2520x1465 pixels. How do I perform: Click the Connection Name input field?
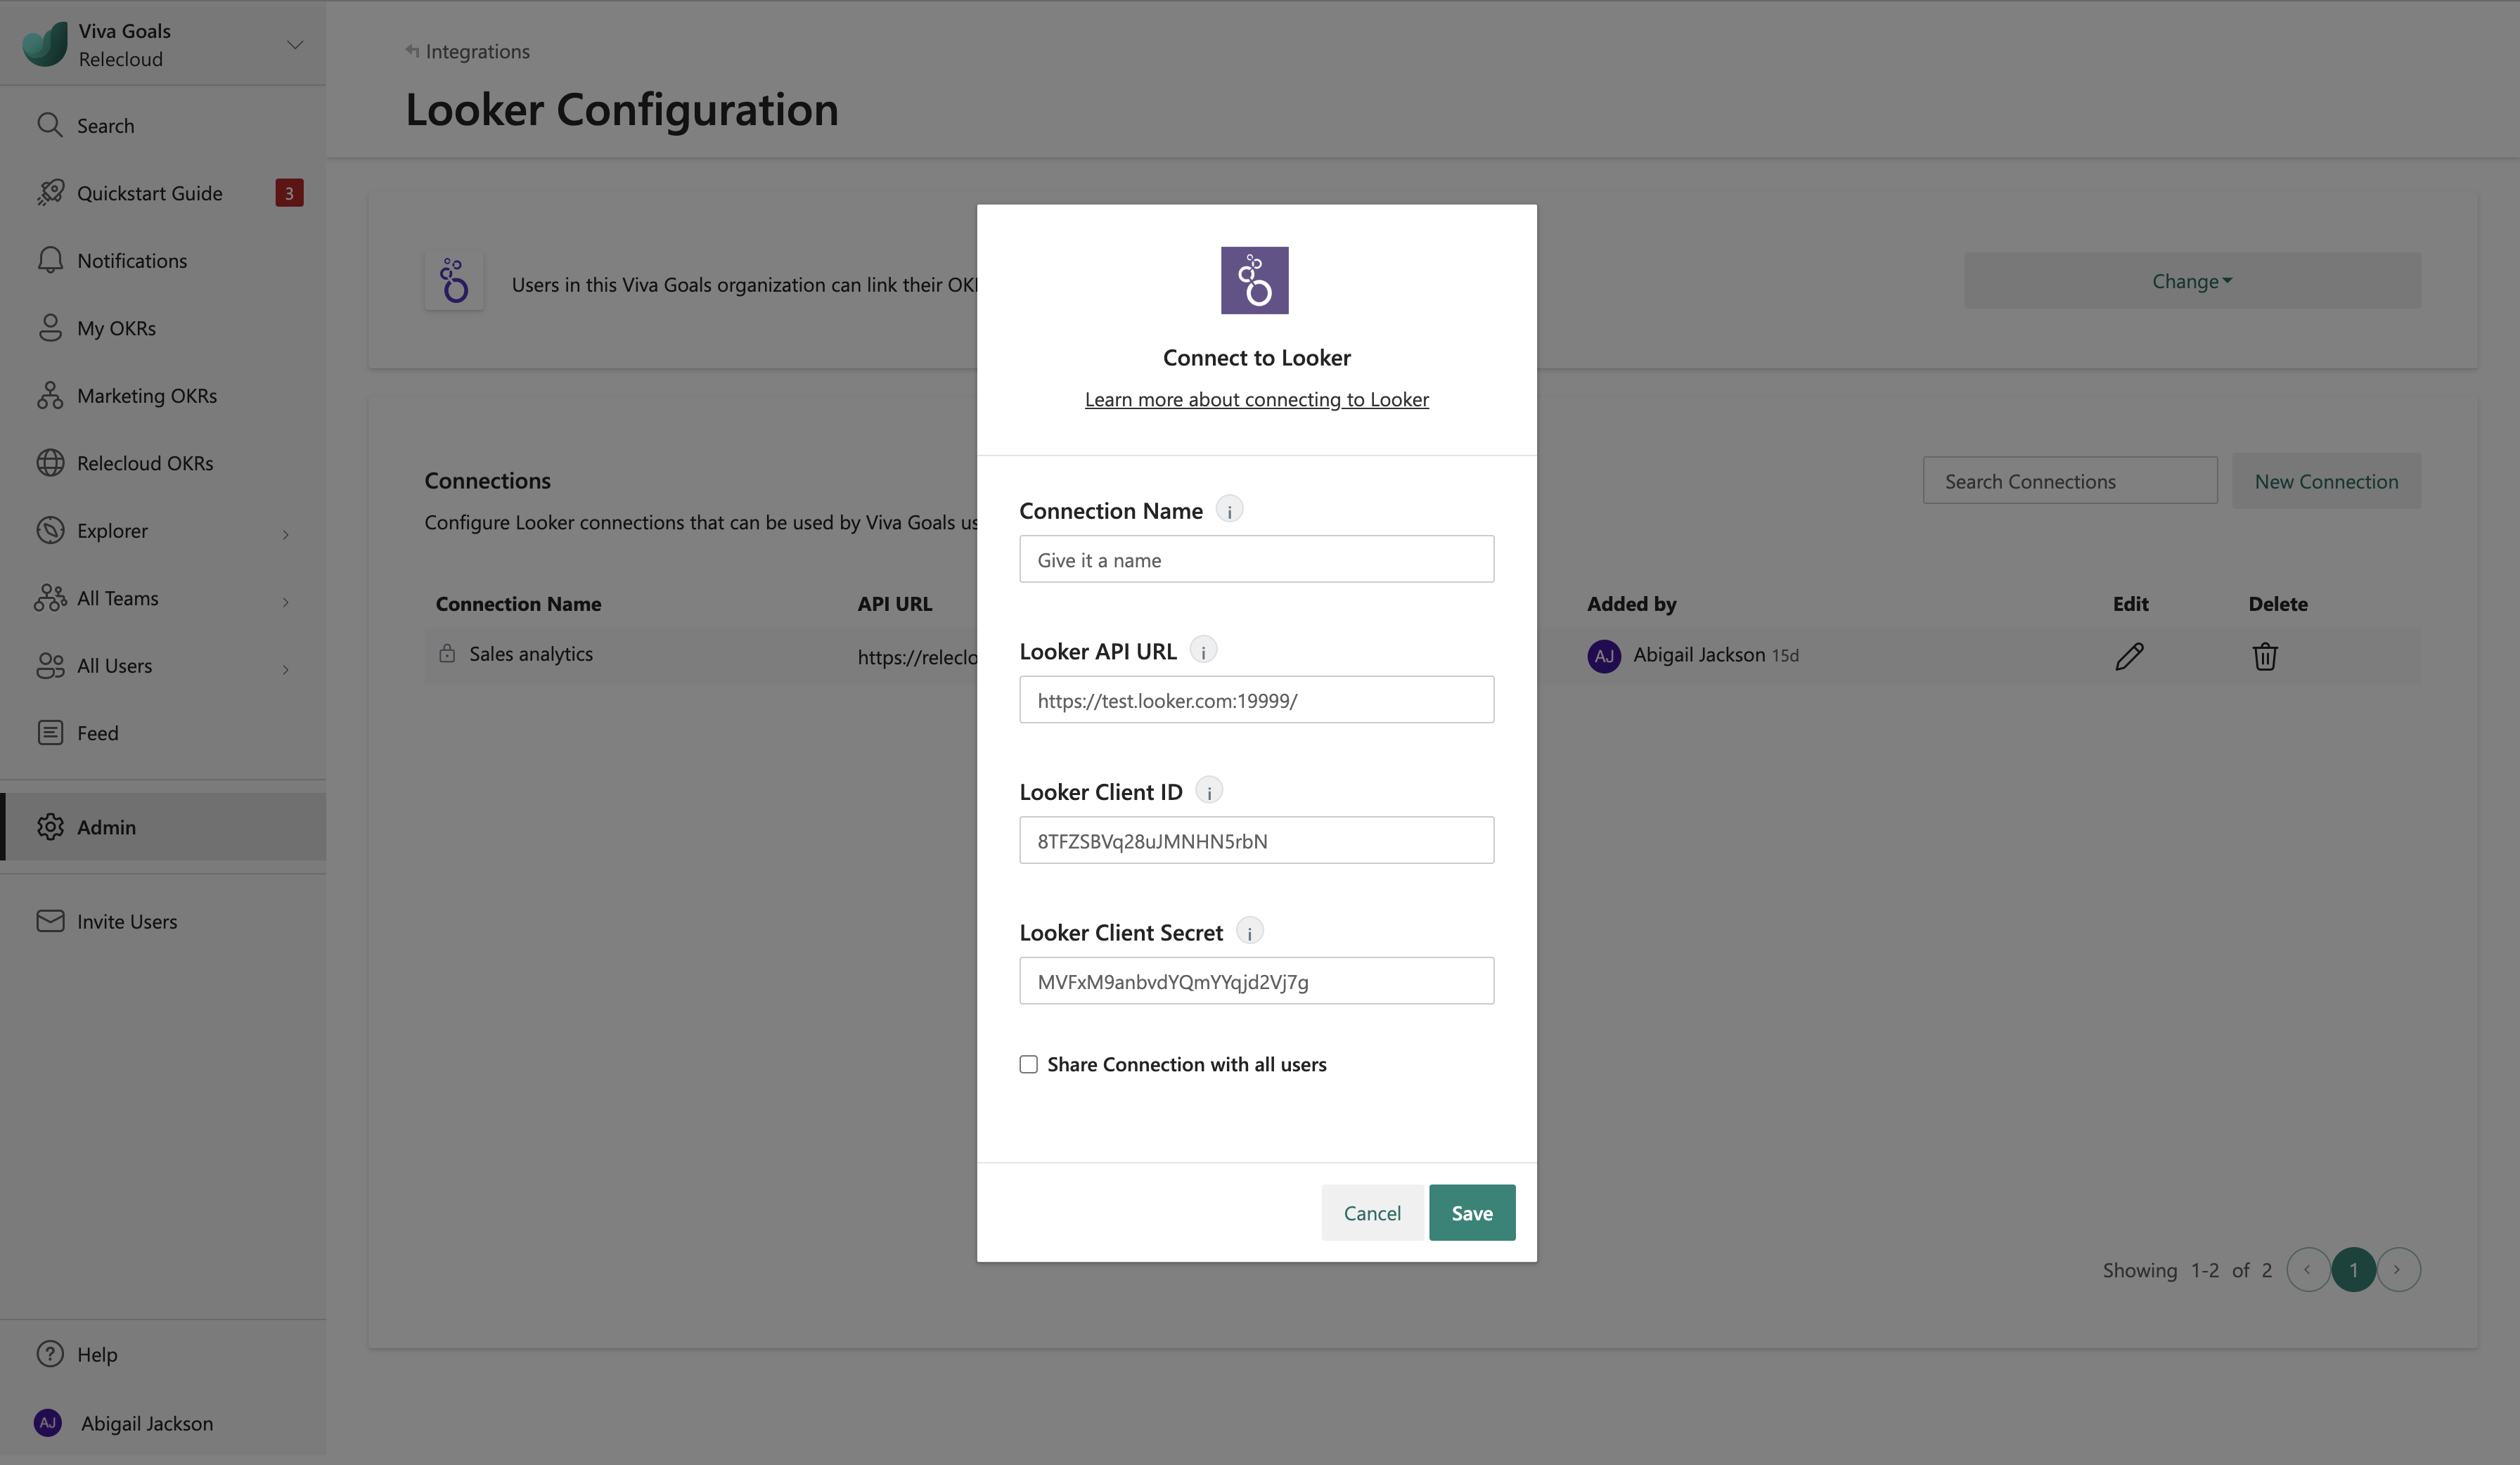click(x=1256, y=559)
